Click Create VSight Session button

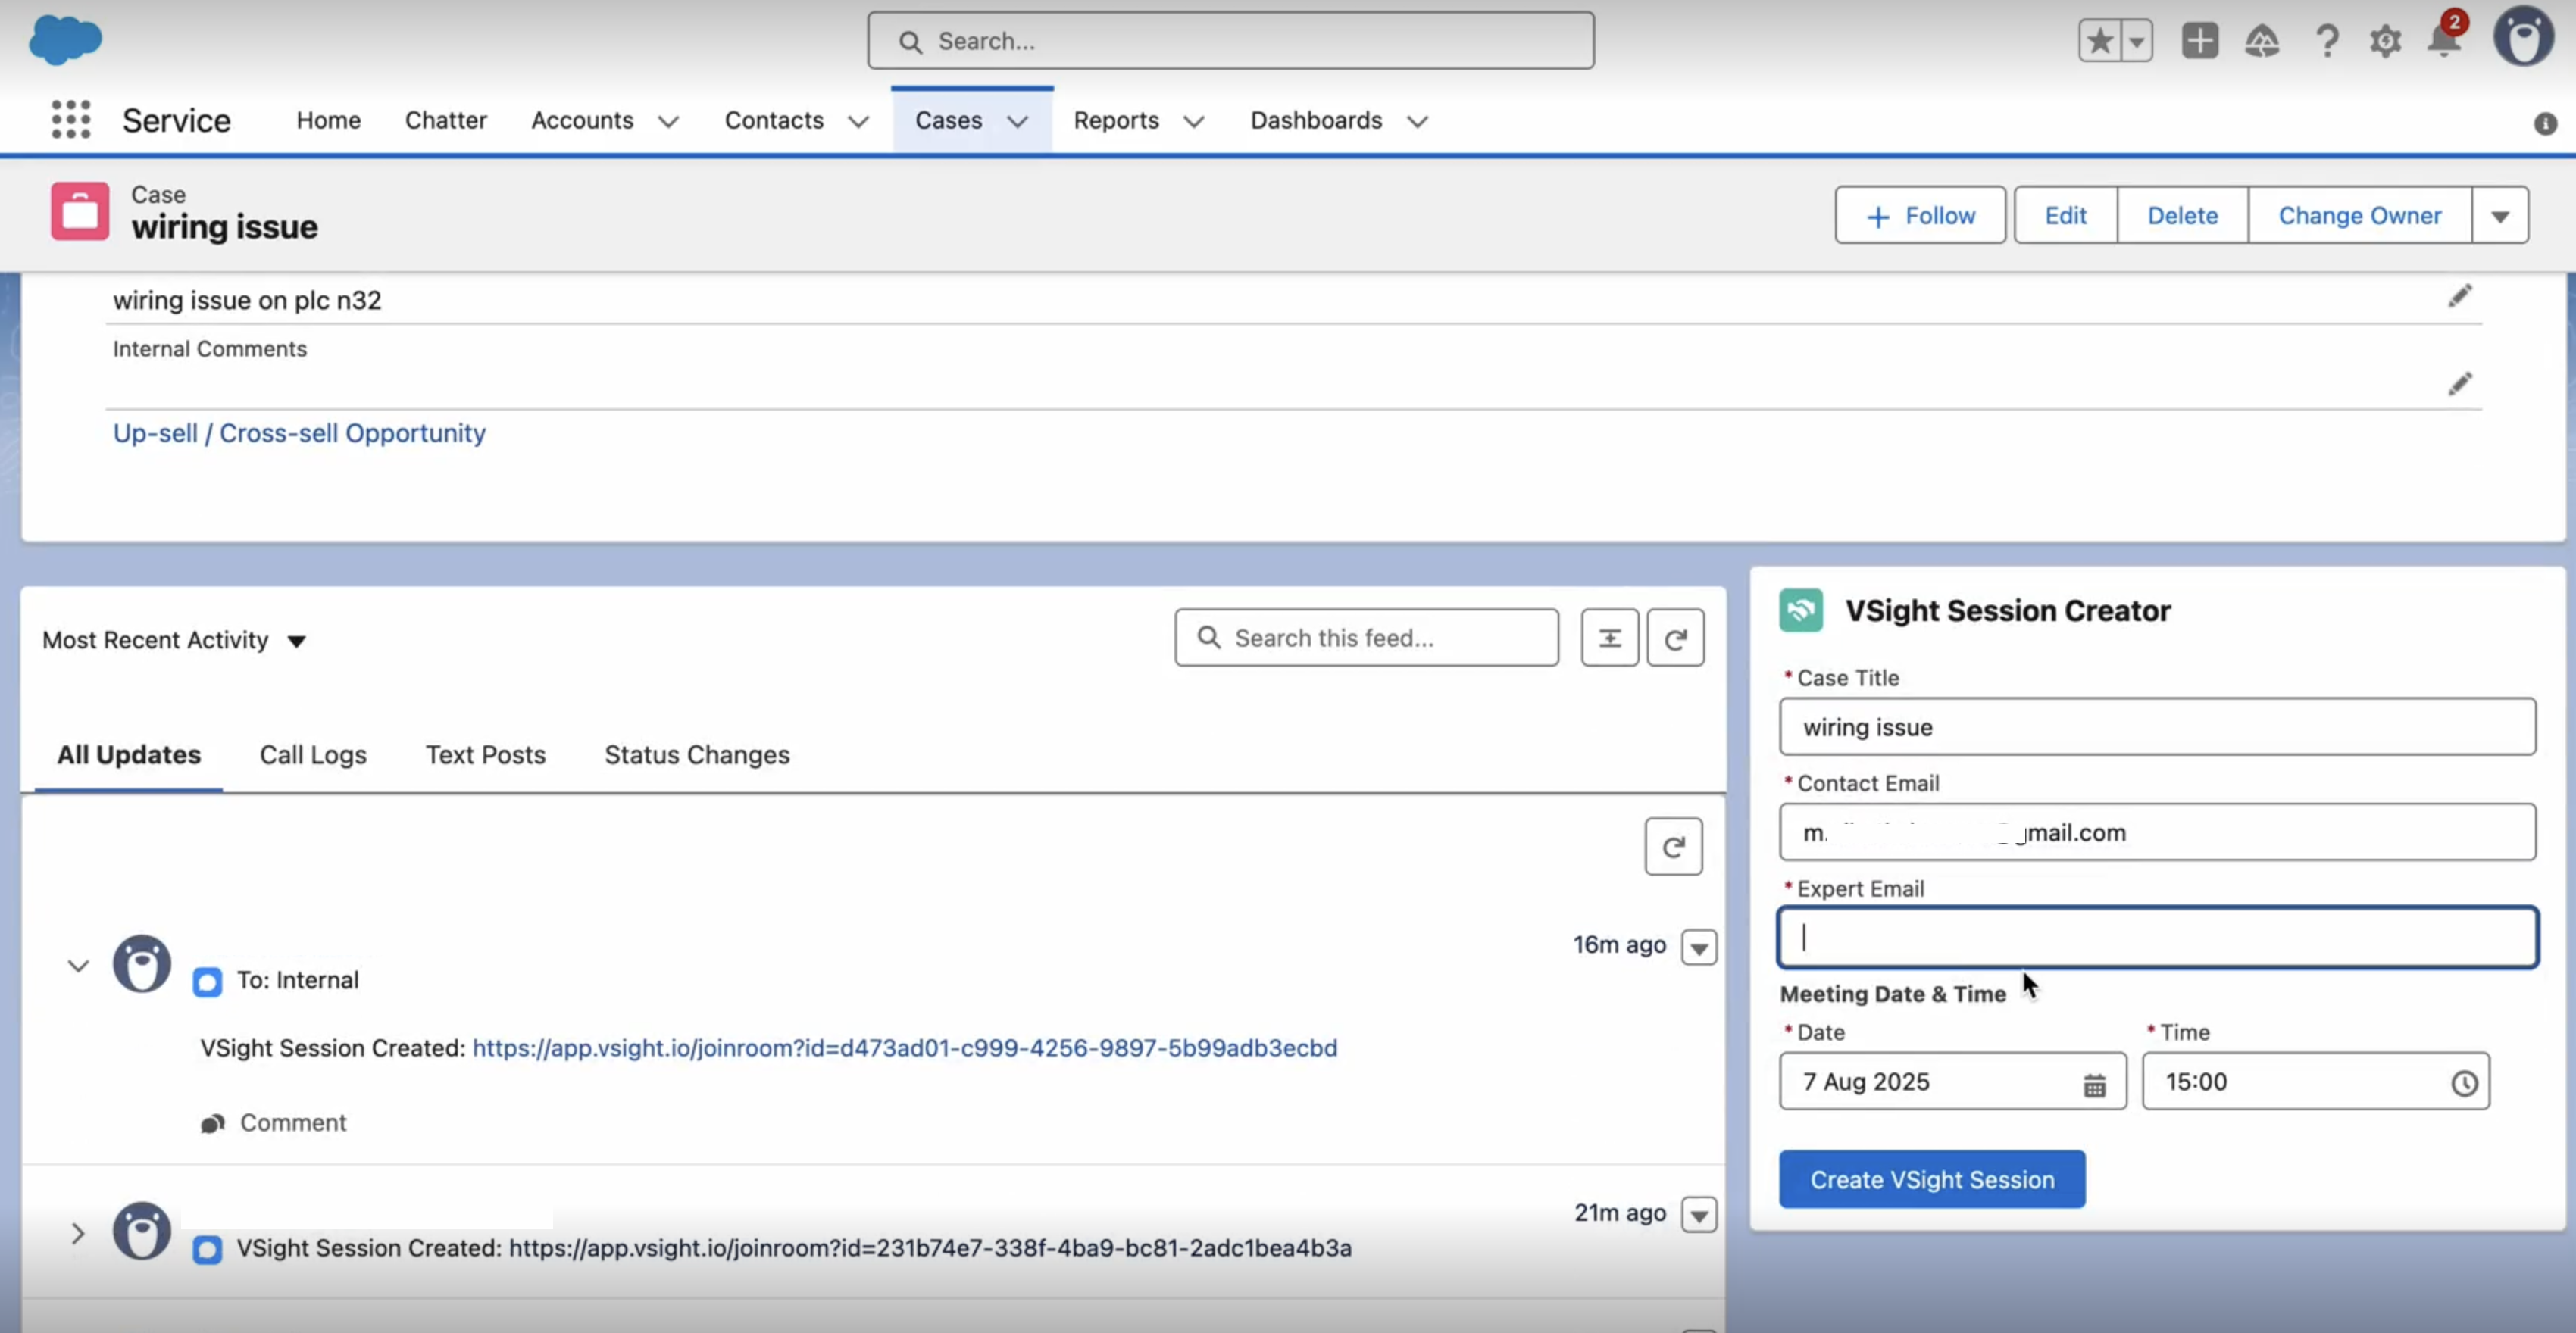click(x=1931, y=1180)
